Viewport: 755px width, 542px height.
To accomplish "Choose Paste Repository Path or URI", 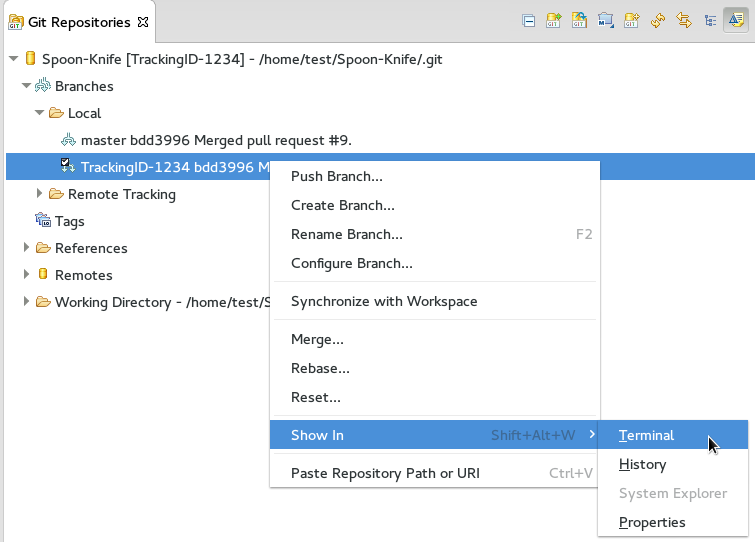I will click(x=435, y=473).
